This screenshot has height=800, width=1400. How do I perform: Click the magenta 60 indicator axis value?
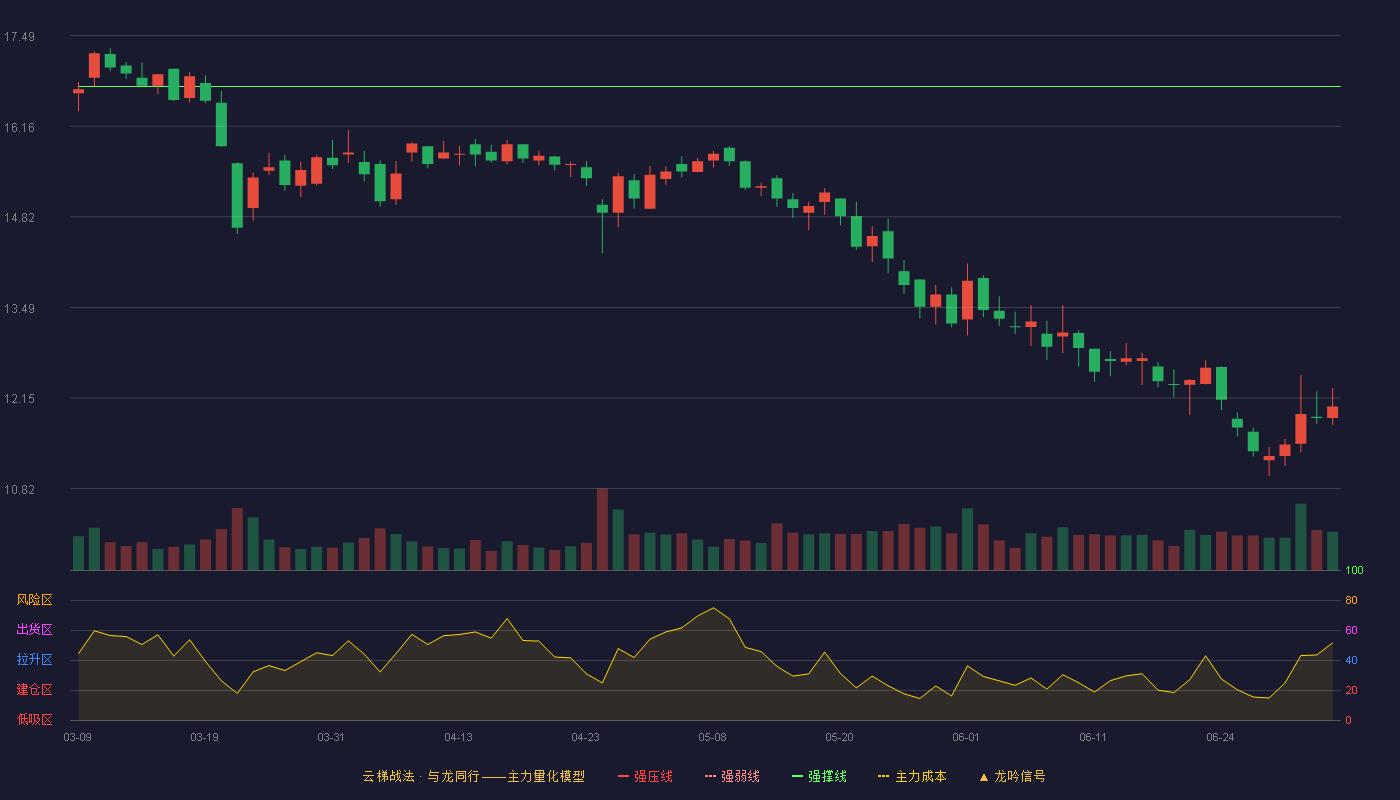(1351, 630)
